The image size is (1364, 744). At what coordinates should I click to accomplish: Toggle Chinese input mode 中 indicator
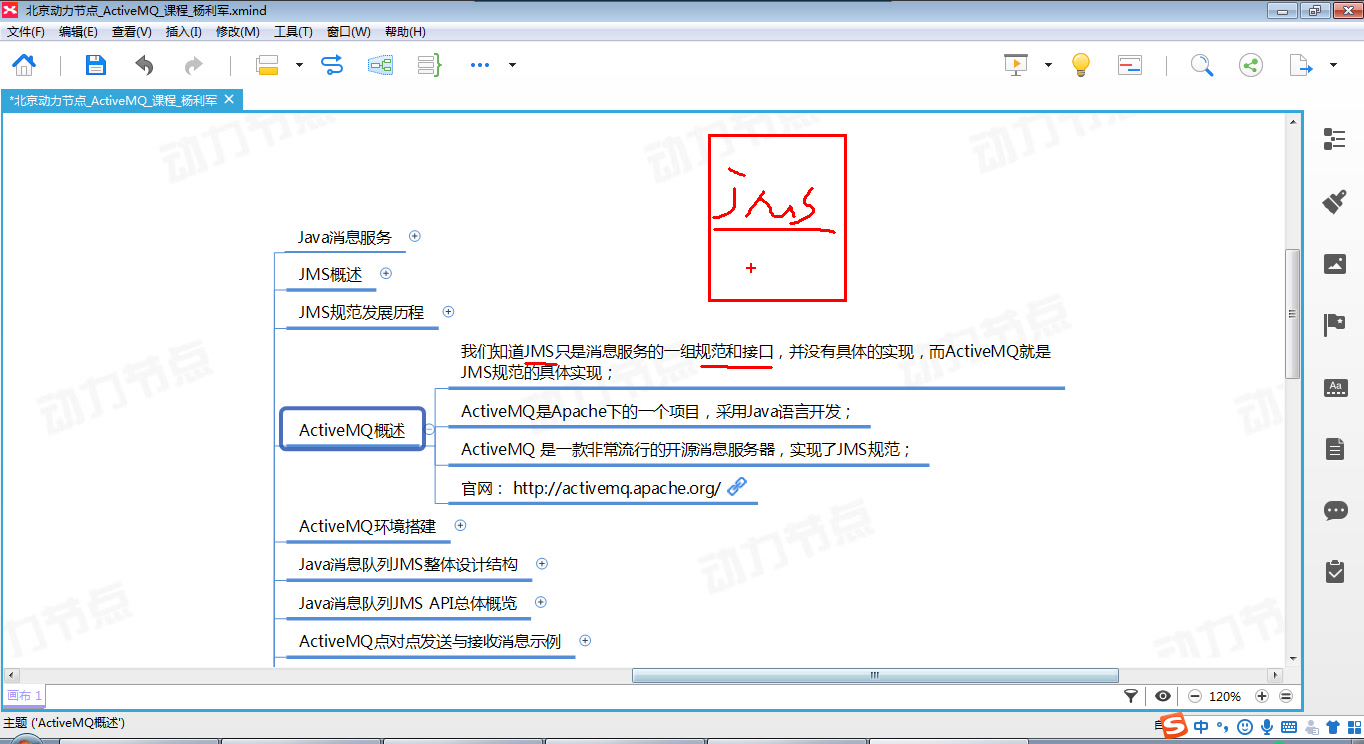pyautogui.click(x=1201, y=727)
